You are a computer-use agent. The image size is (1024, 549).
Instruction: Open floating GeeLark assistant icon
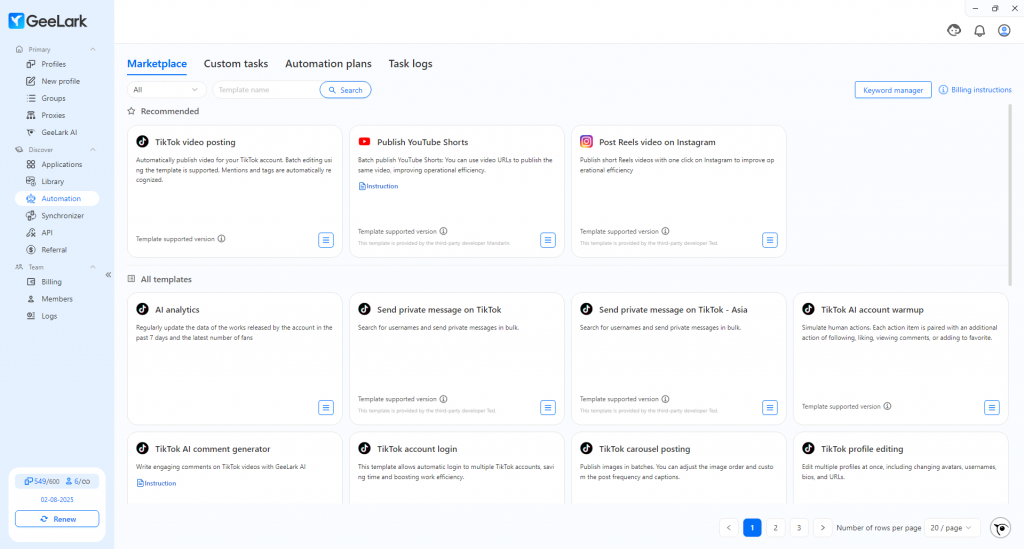click(1000, 527)
